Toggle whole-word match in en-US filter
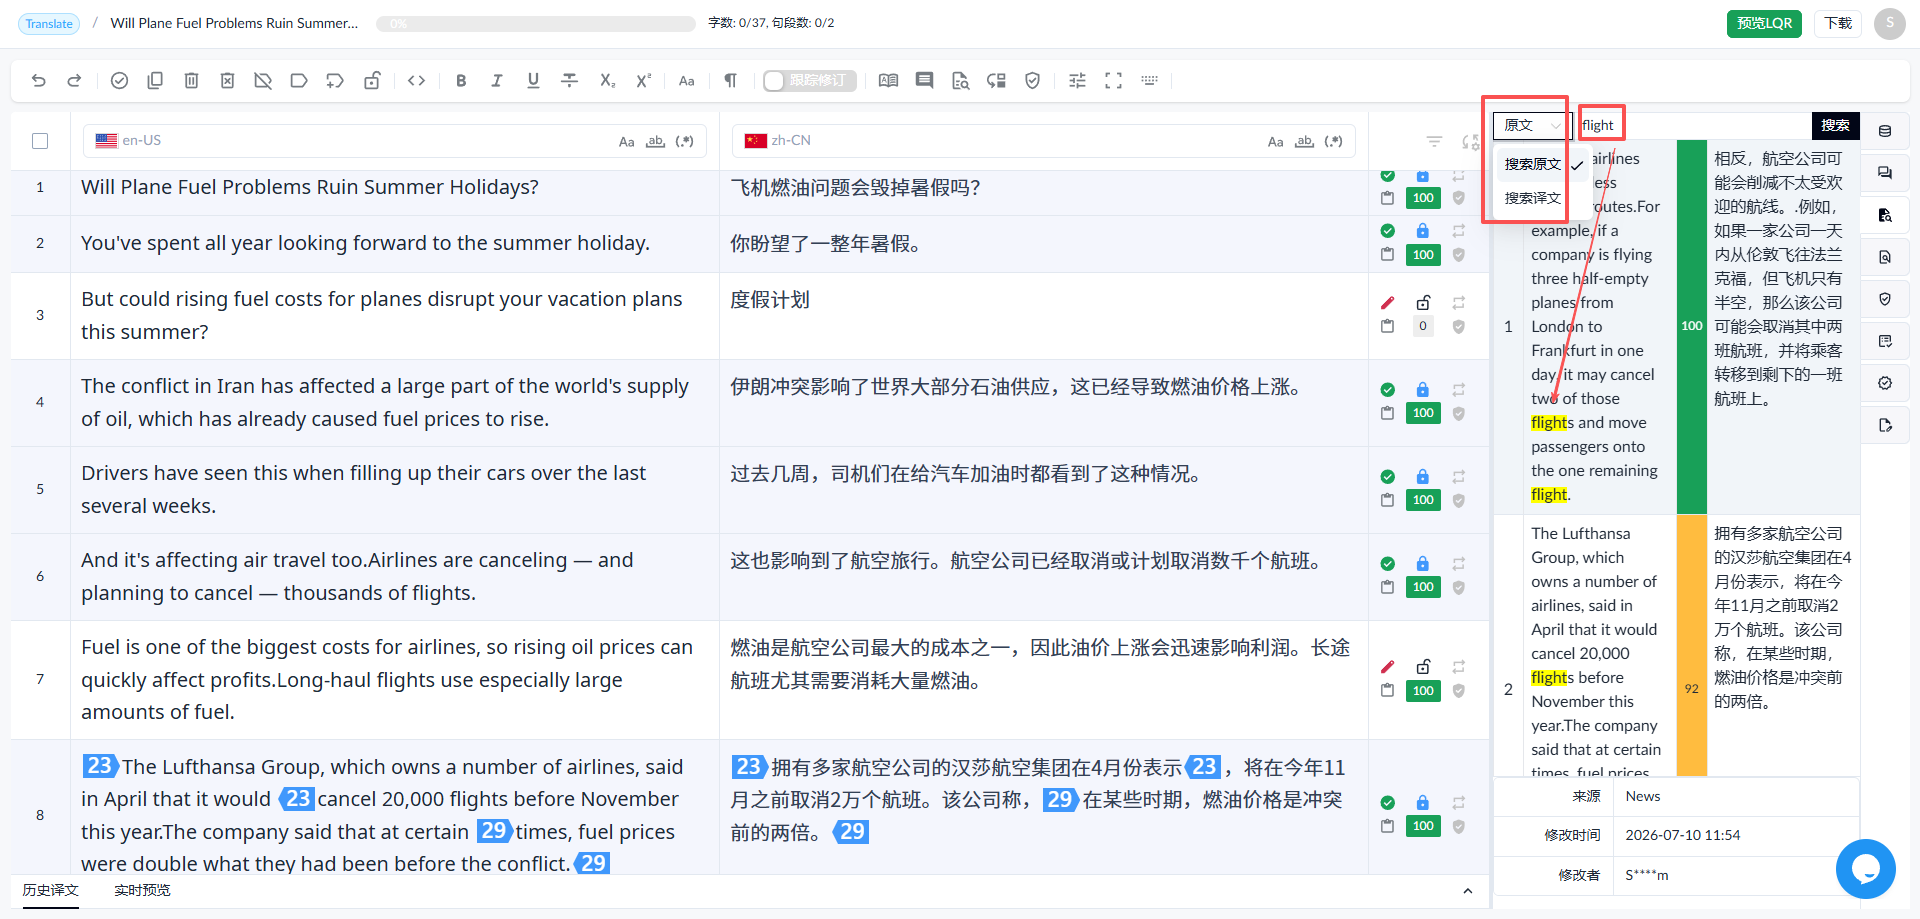The height and width of the screenshot is (919, 1920). (655, 142)
